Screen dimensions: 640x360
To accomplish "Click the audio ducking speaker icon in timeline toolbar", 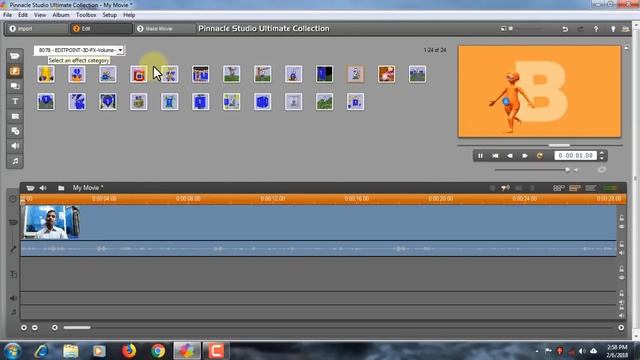I will click(x=505, y=188).
